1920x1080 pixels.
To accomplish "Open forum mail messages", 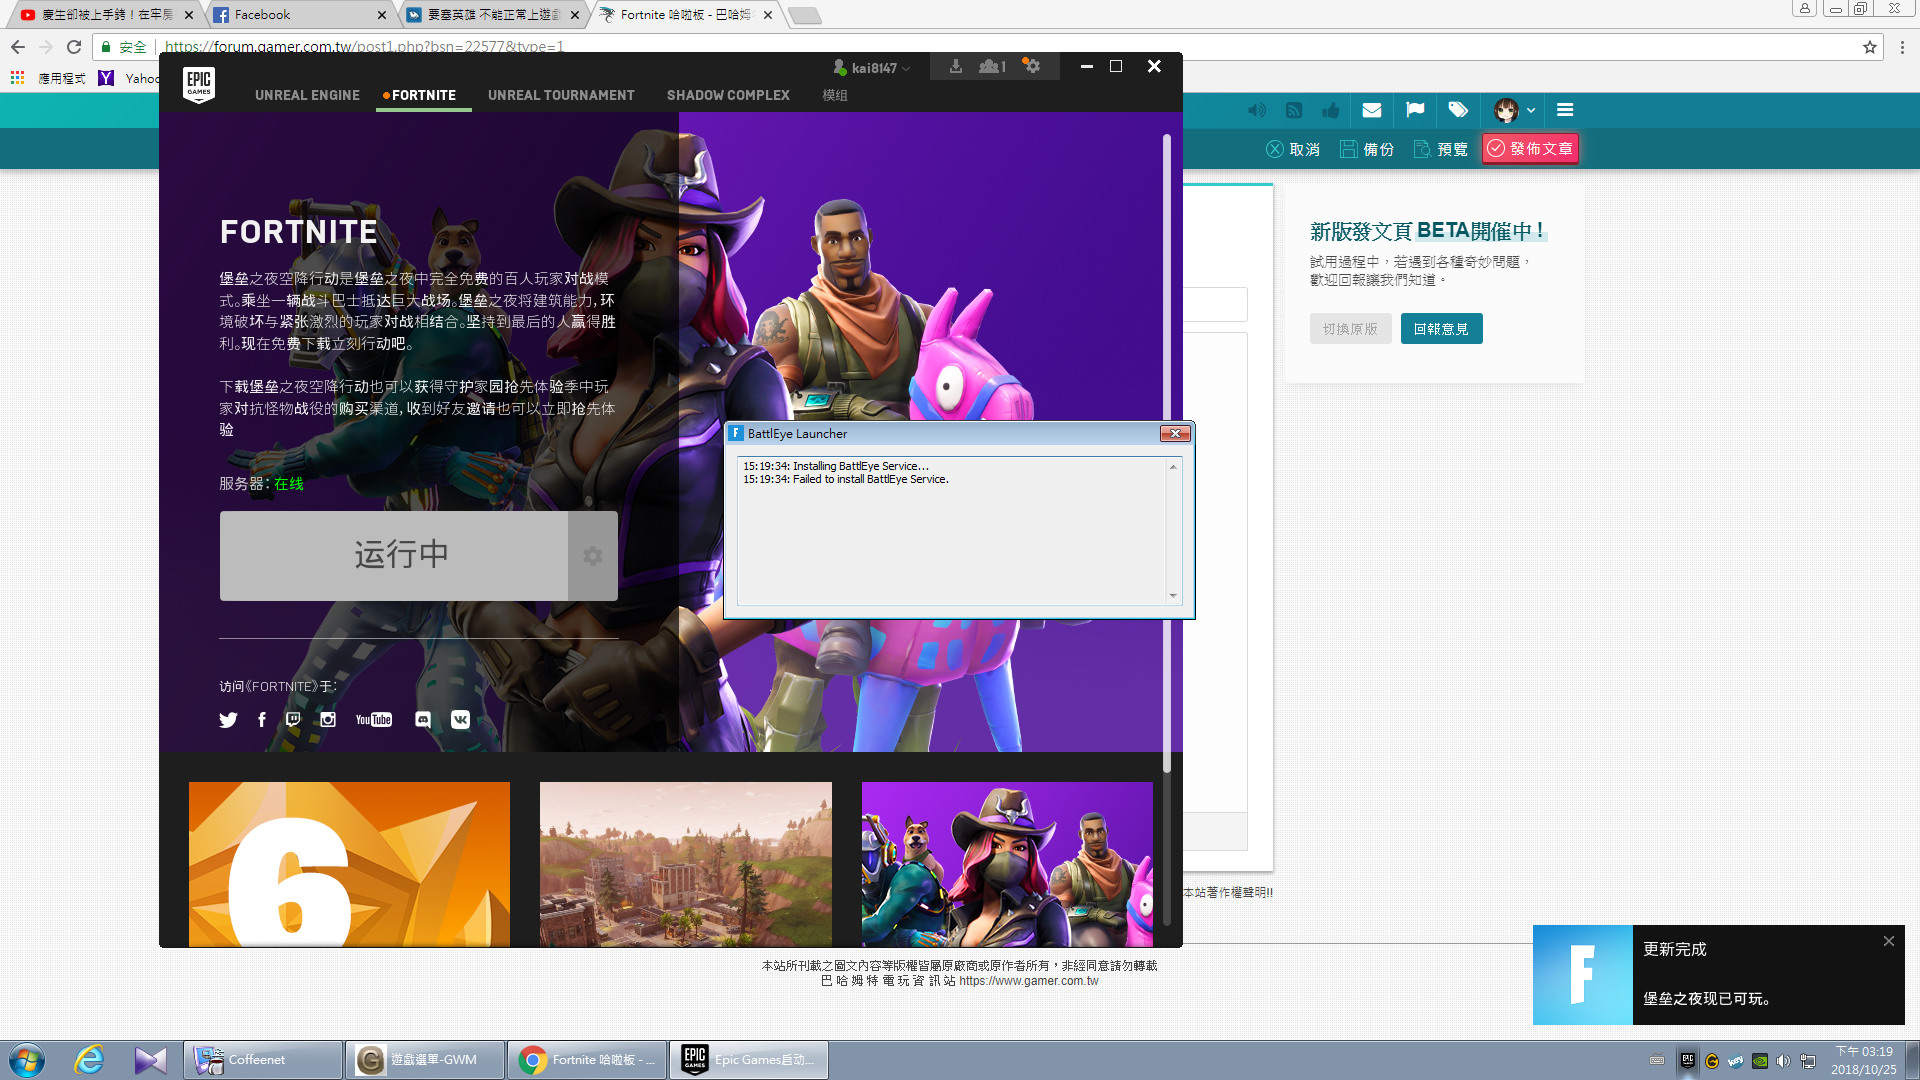I will click(x=1372, y=110).
